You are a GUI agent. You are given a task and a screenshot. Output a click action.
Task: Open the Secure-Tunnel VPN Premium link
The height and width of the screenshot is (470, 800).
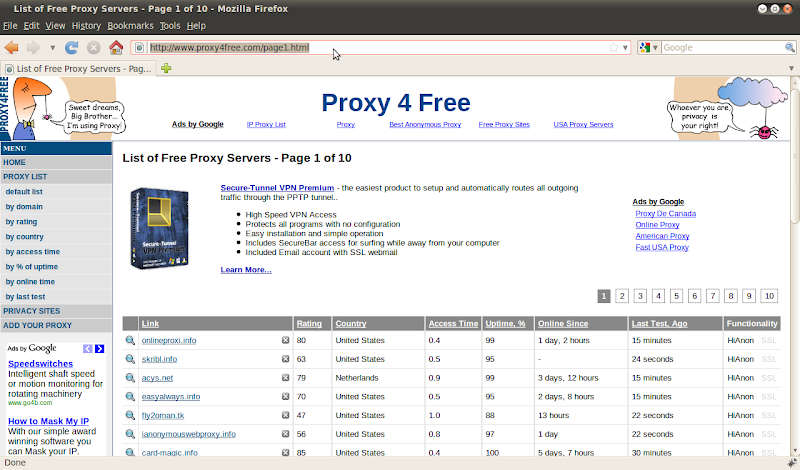click(277, 188)
